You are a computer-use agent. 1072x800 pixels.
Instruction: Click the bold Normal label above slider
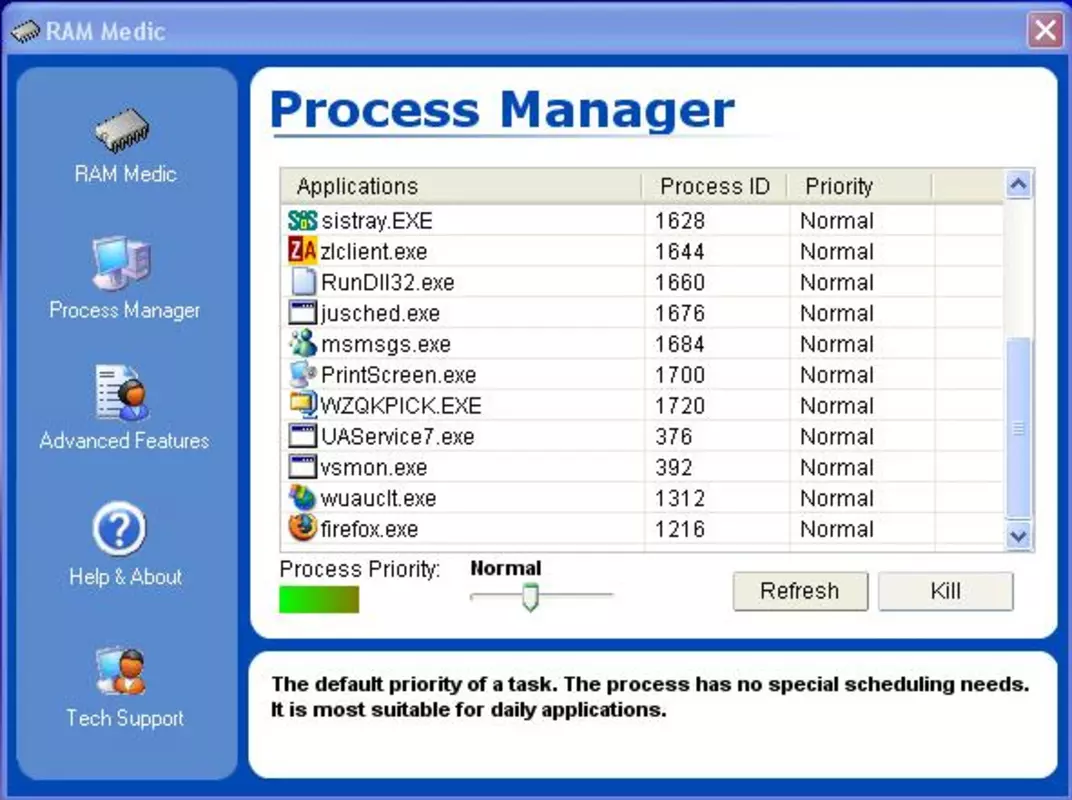tap(506, 568)
